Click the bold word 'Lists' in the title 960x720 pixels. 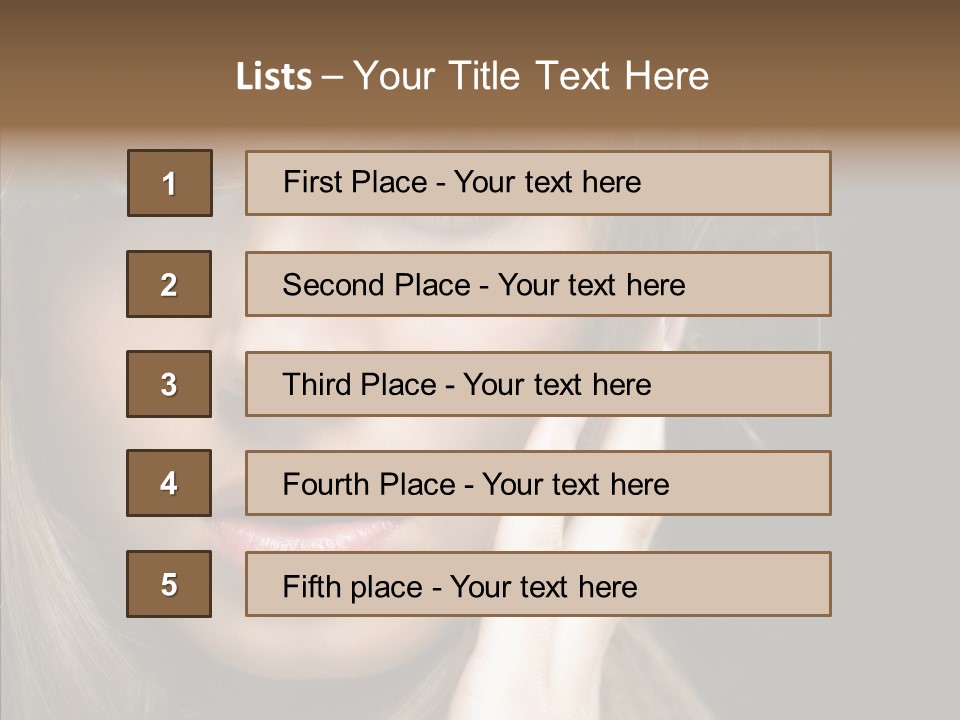[274, 76]
